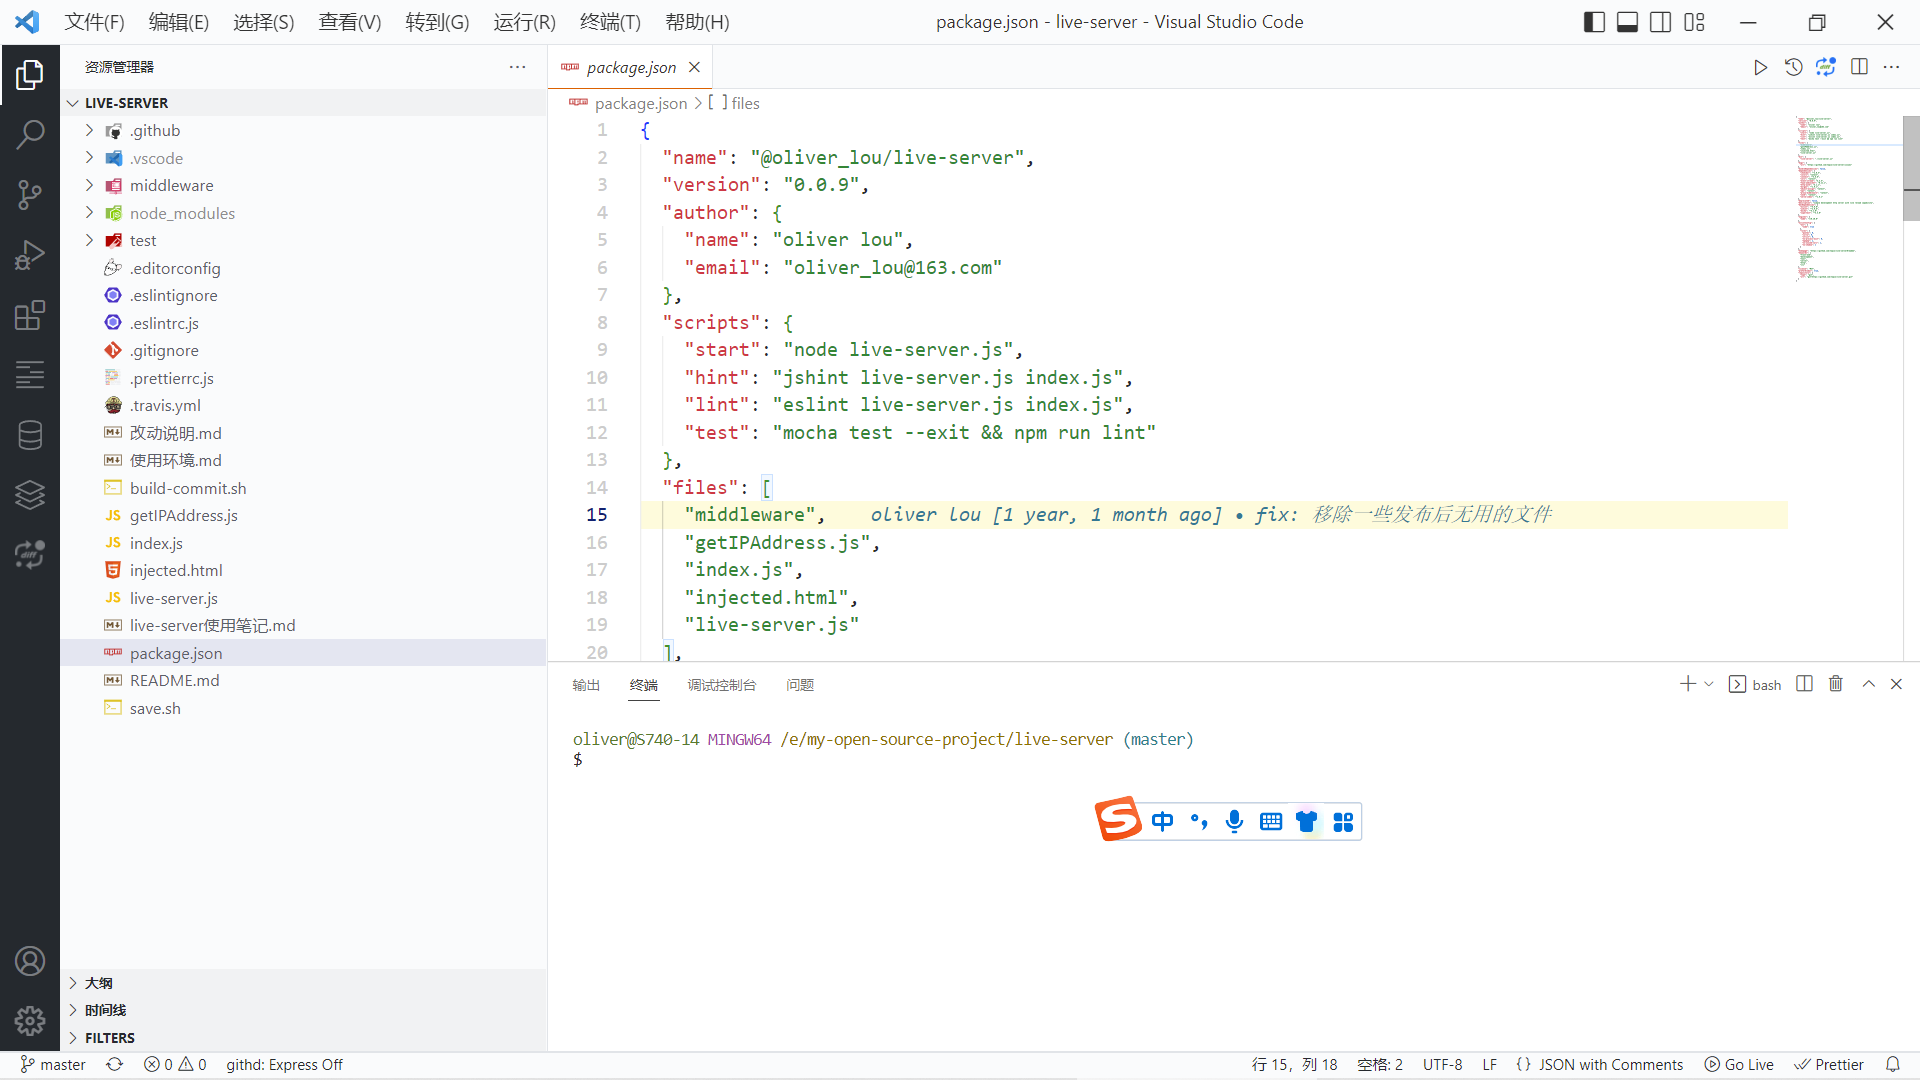This screenshot has width=1920, height=1080.
Task: Open Run and Debug view
Action: 30,255
